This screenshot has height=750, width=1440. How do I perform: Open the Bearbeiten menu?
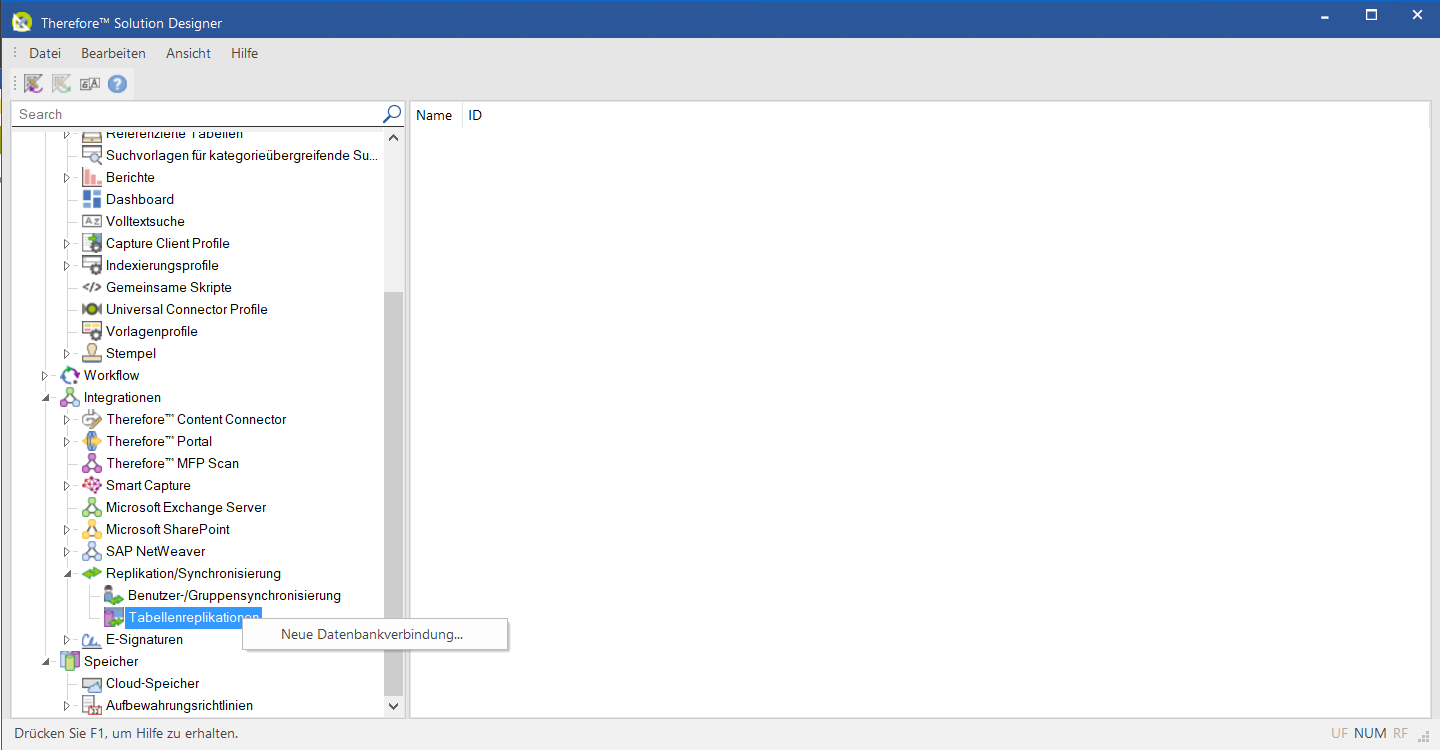[113, 53]
